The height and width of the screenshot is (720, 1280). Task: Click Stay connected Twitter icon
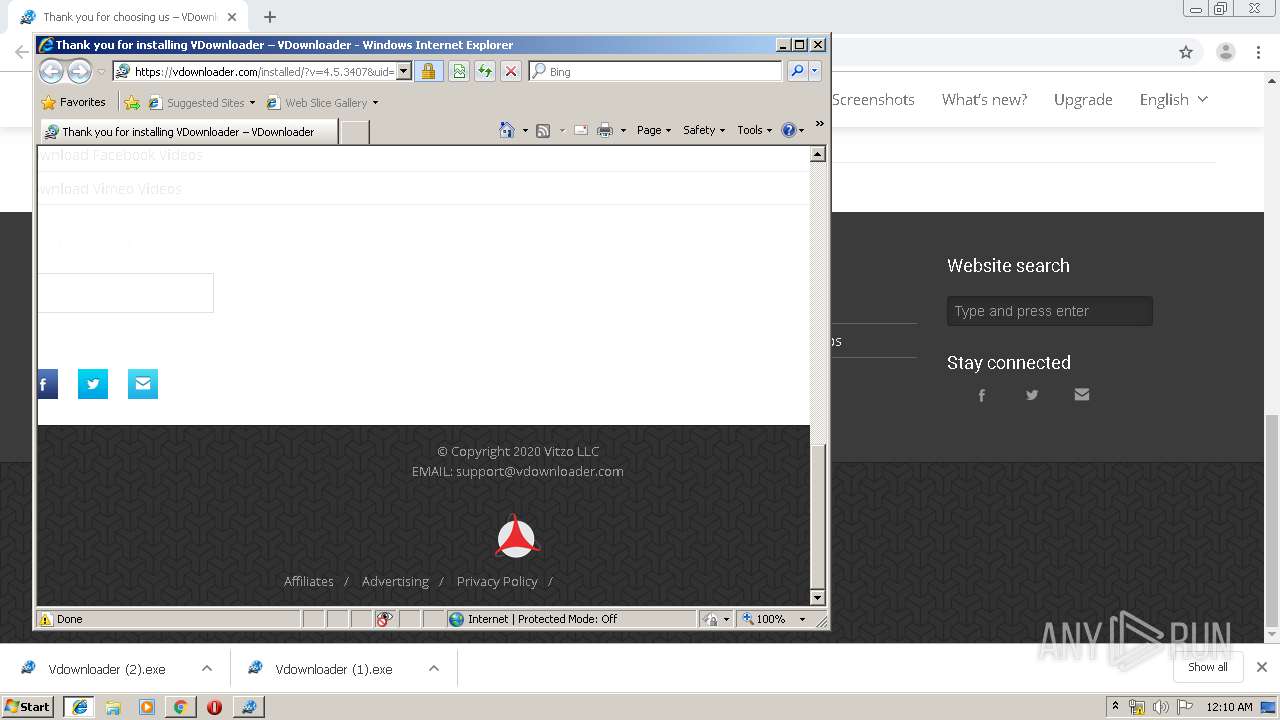click(x=1032, y=395)
